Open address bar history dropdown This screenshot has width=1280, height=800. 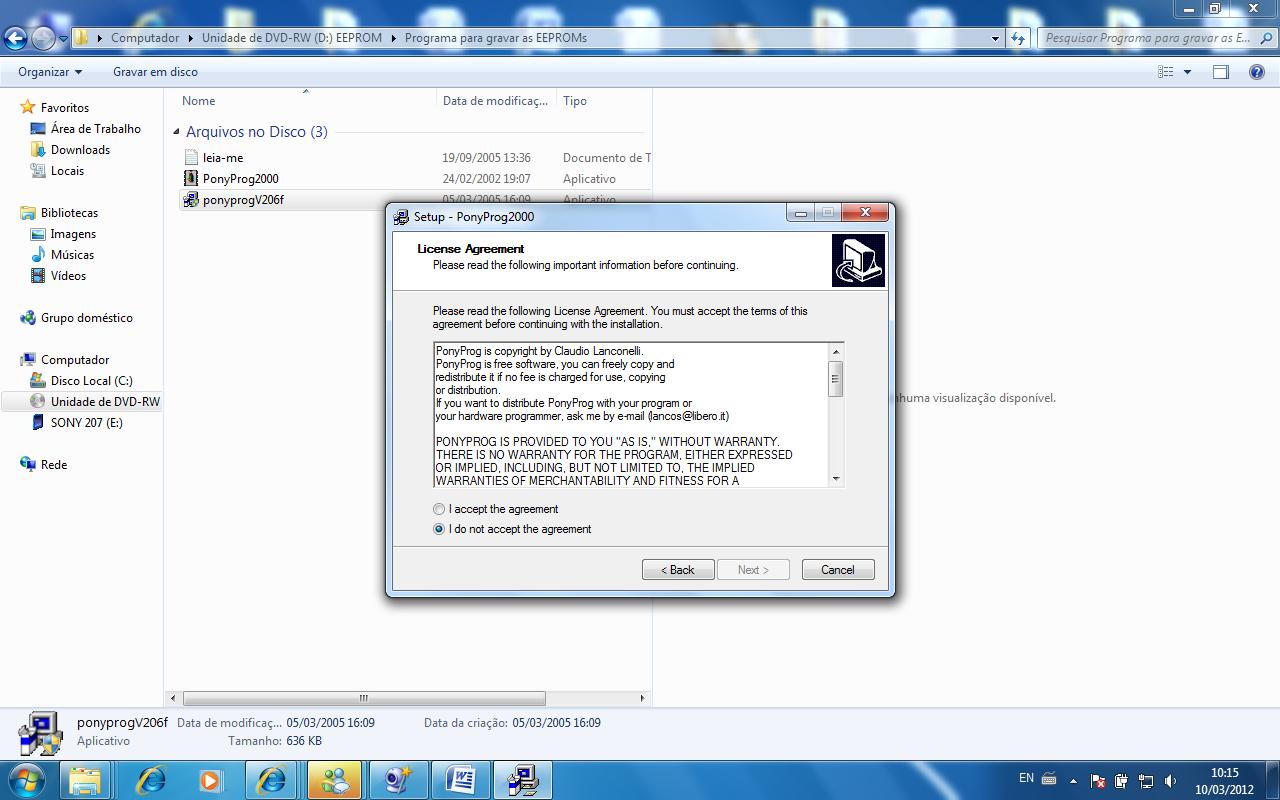click(995, 38)
